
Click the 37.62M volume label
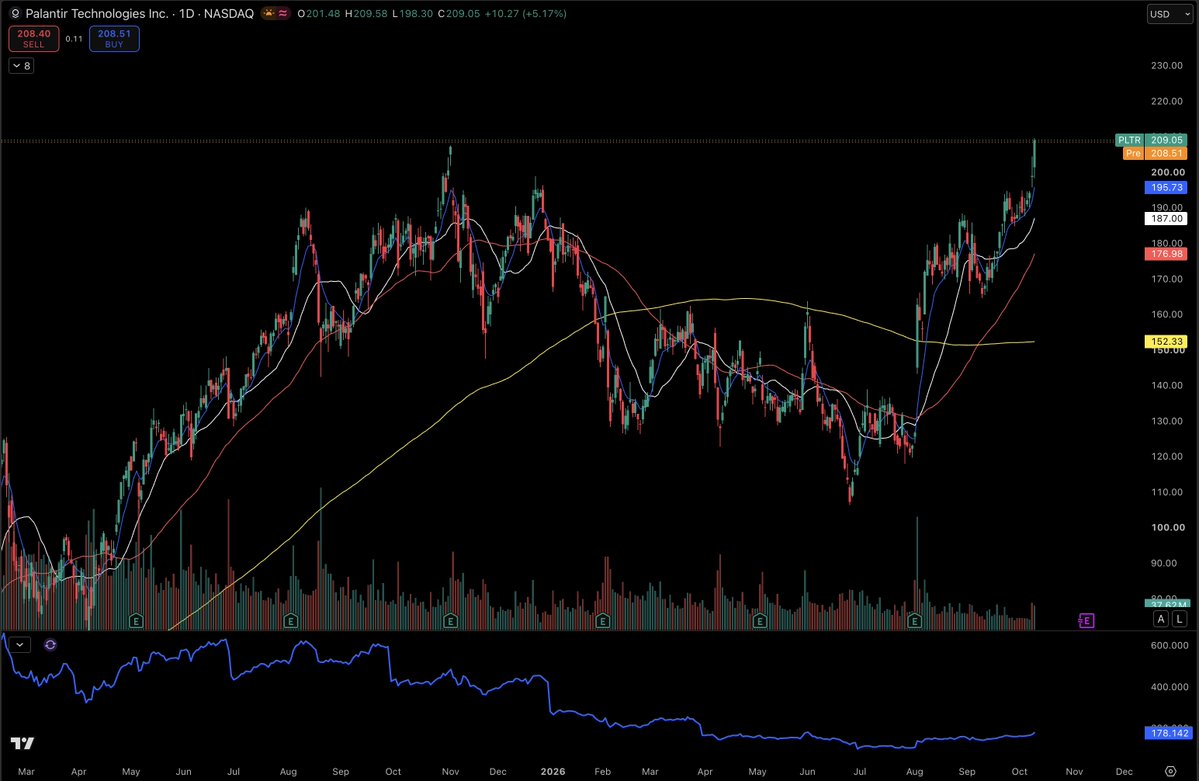pyautogui.click(x=1166, y=604)
